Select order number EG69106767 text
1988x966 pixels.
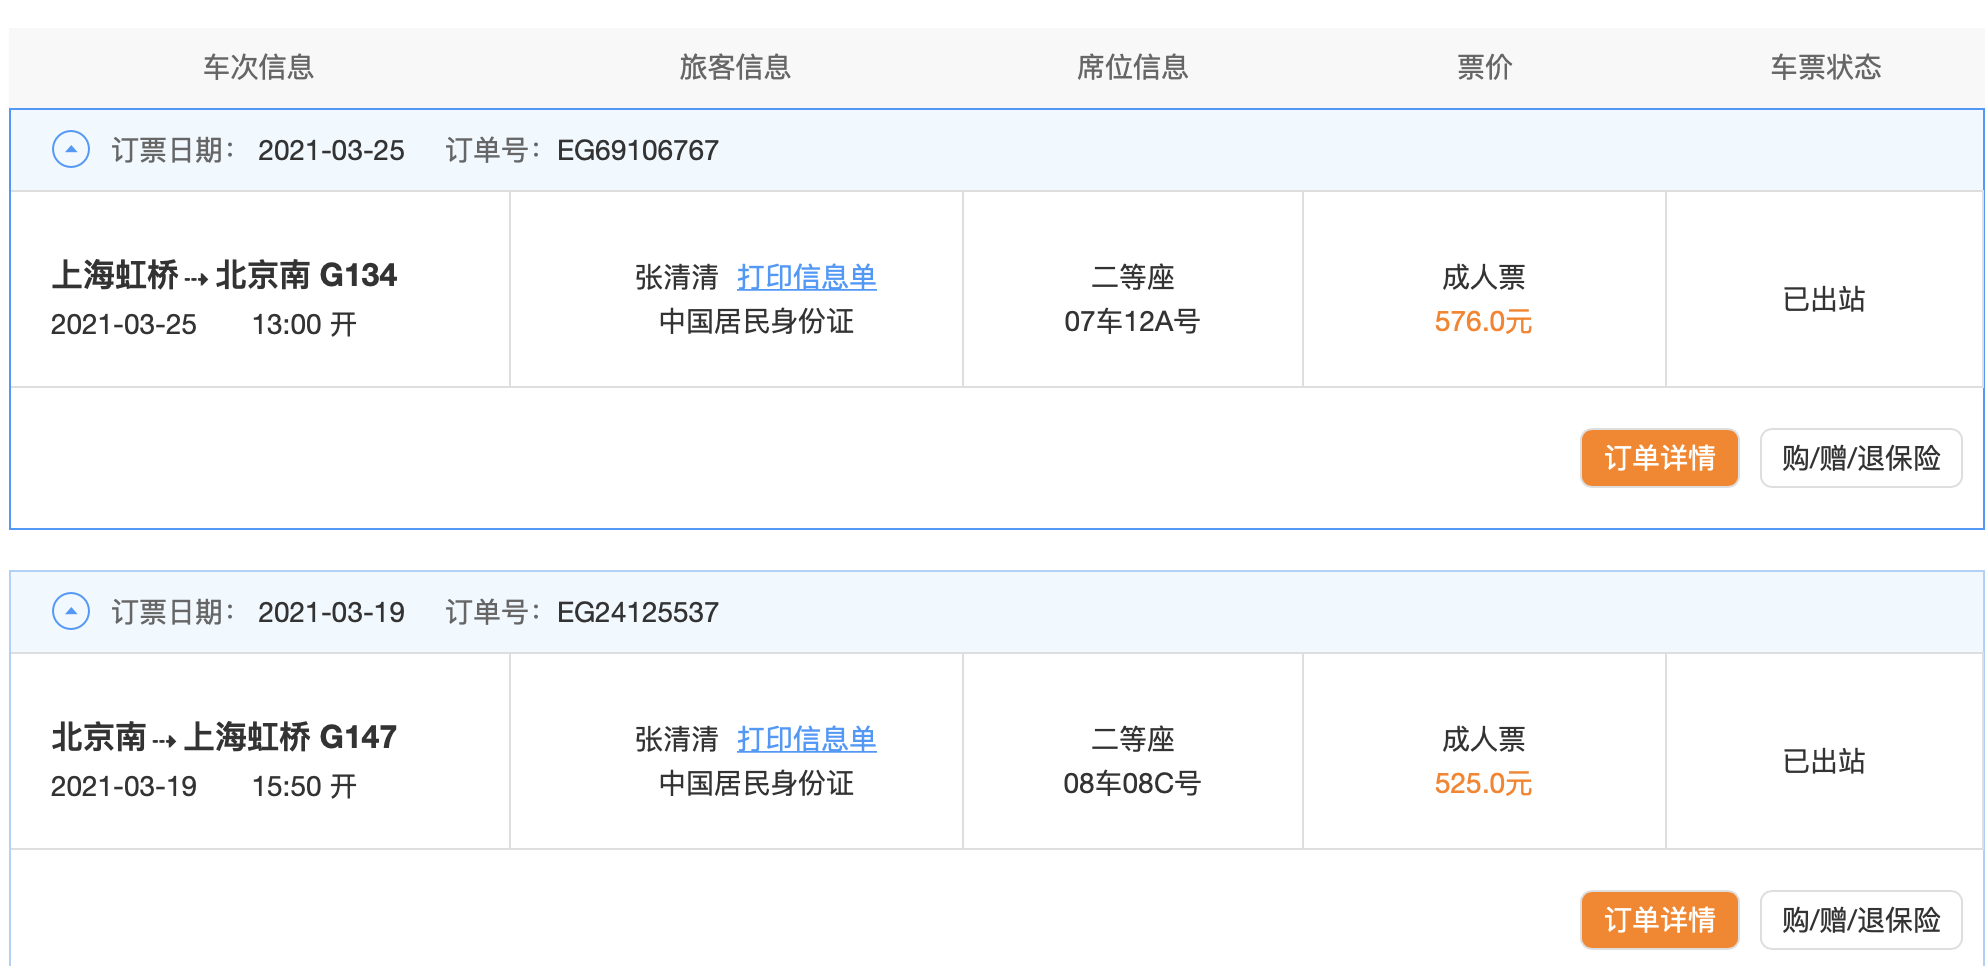tap(637, 150)
